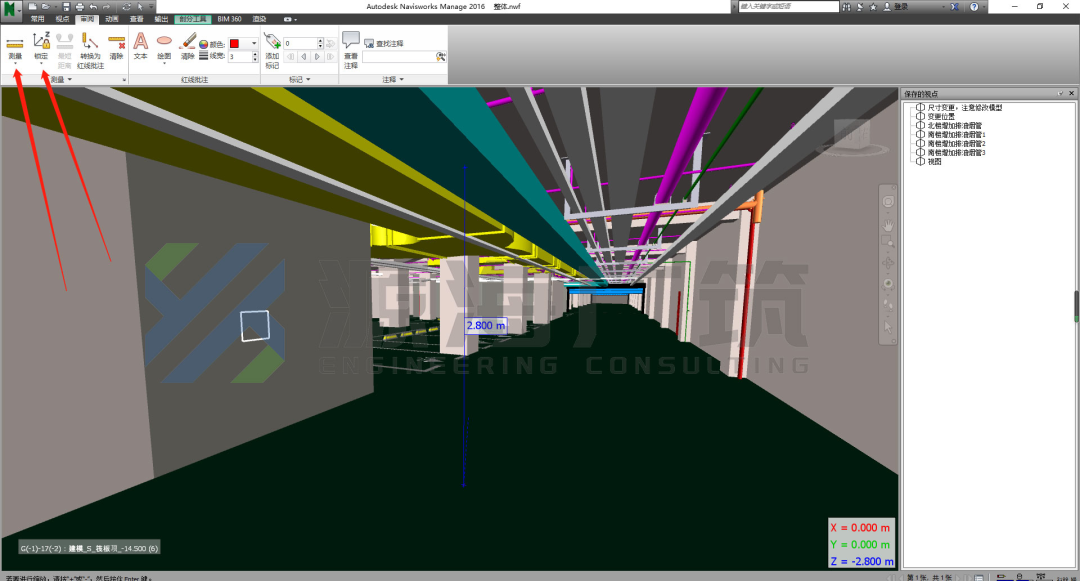Open the 颜色 color dropdown
This screenshot has width=1080, height=581.
pos(254,43)
